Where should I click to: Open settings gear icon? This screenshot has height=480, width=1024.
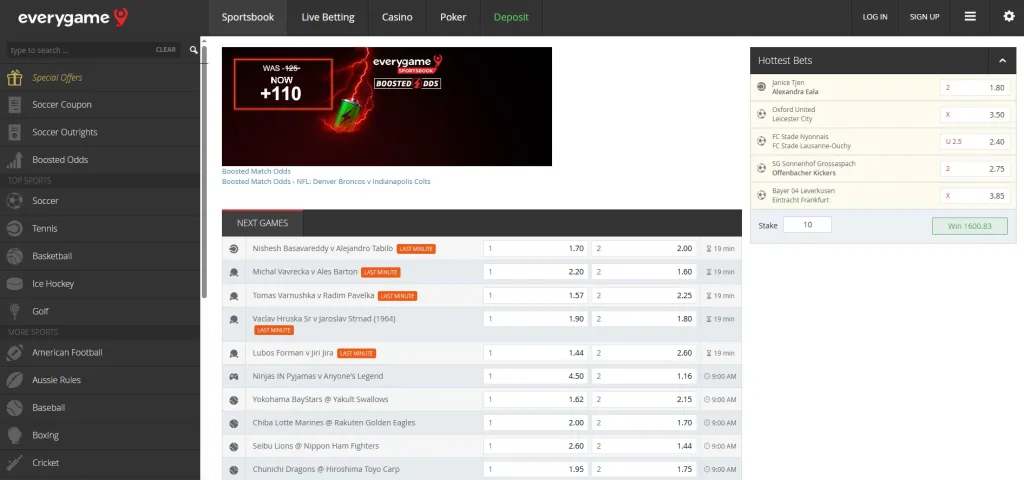1009,17
